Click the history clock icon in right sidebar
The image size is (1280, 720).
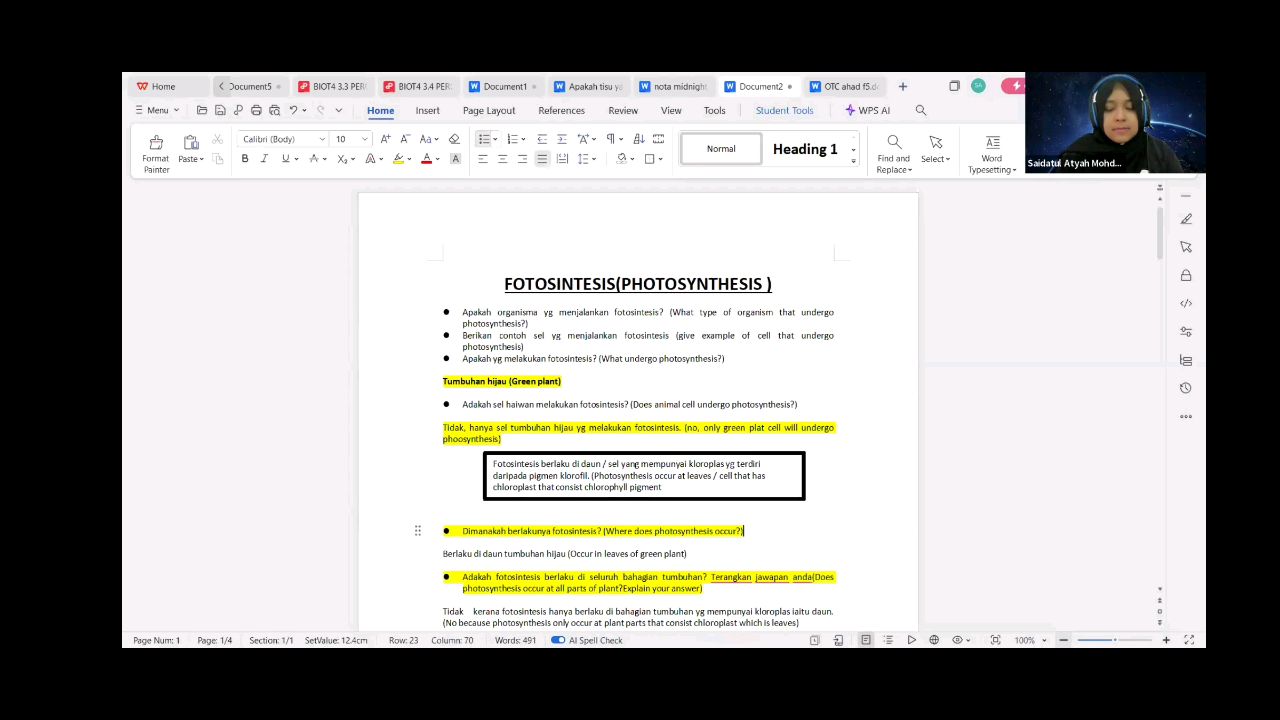point(1186,388)
